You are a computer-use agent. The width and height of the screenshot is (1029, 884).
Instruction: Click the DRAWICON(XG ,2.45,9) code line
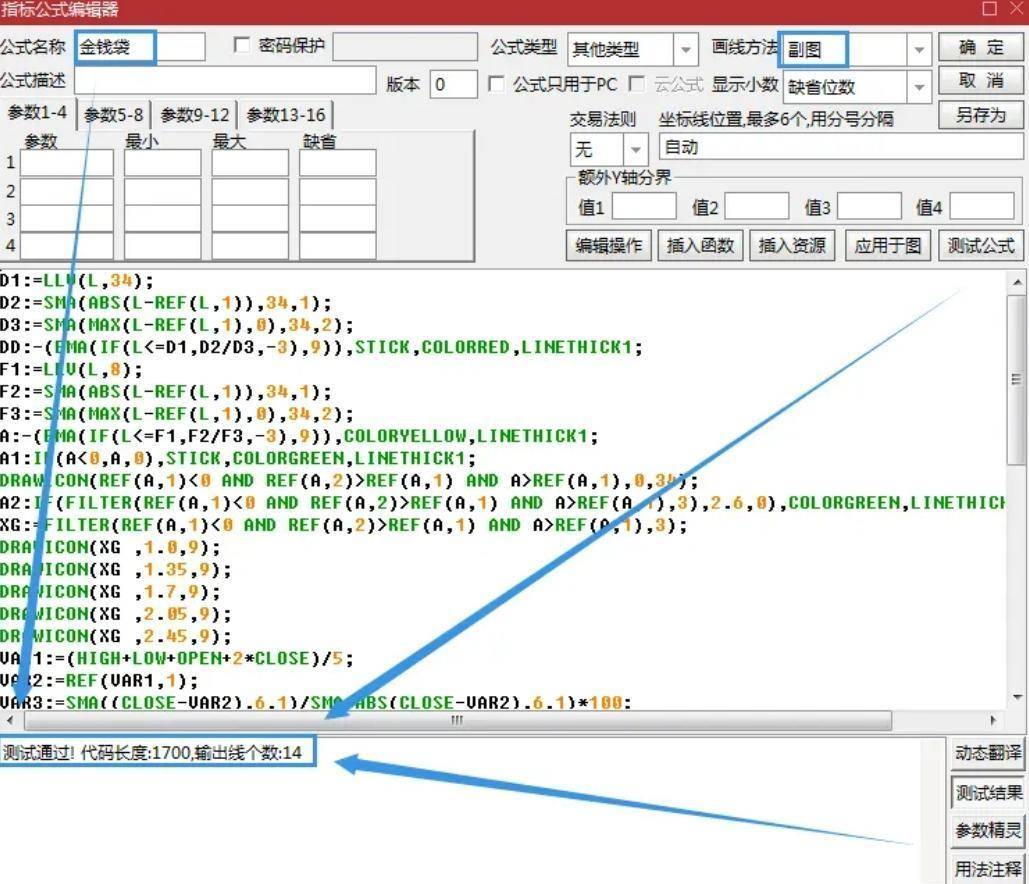[x=116, y=637]
